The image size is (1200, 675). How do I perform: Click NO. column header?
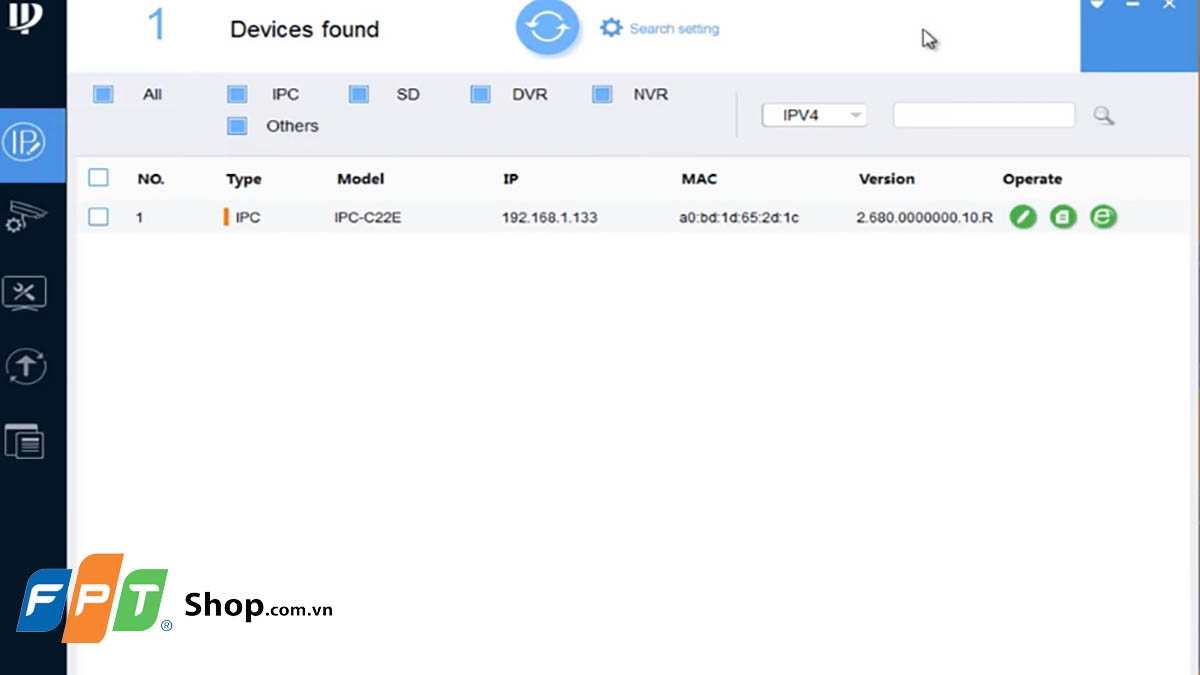[x=151, y=179]
